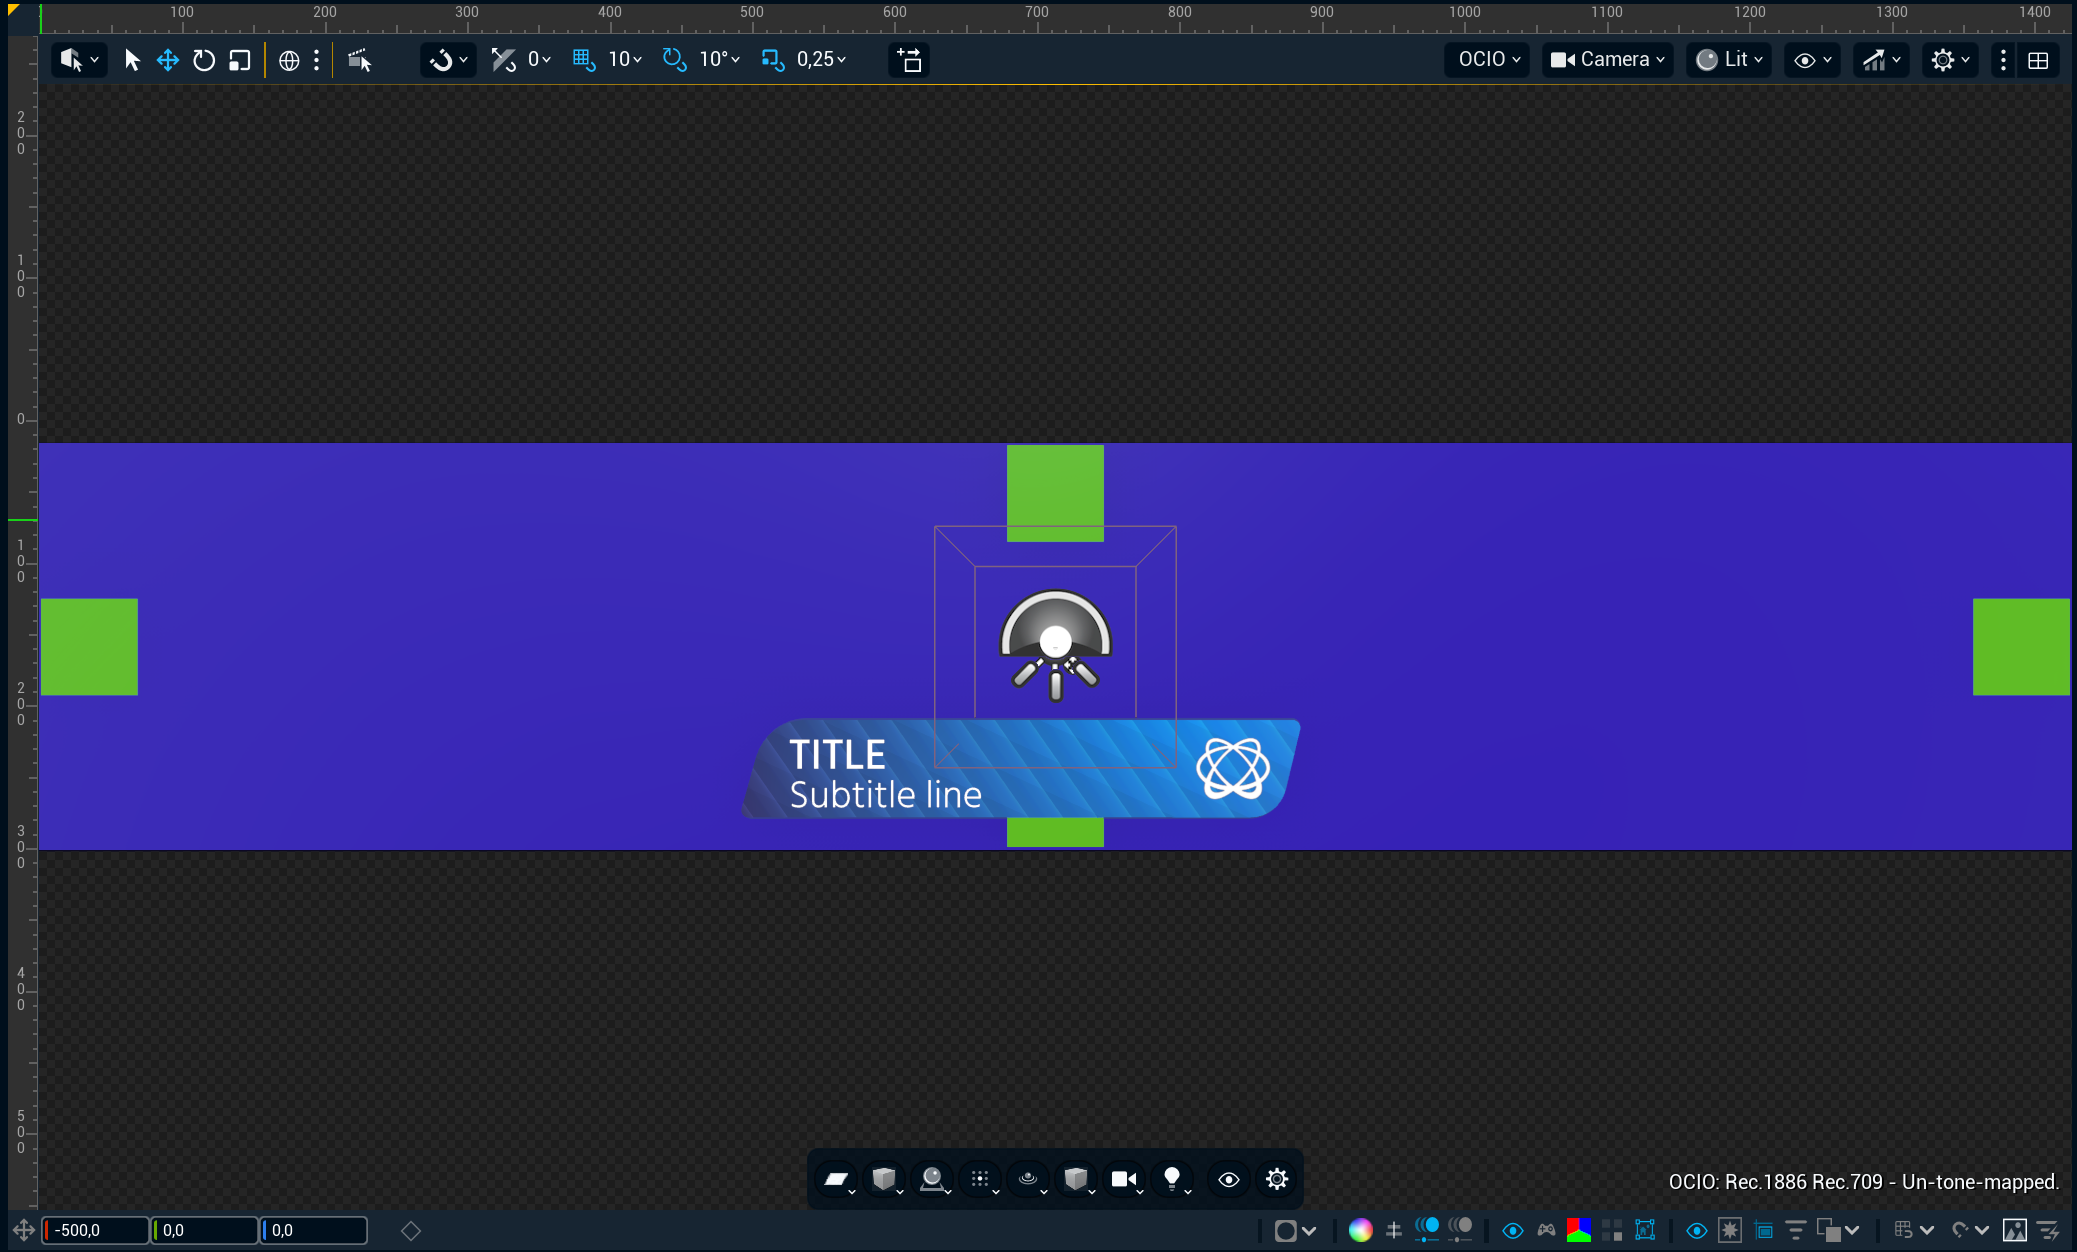
Task: Click the move arrows icon beside location fields
Action: [x=24, y=1230]
